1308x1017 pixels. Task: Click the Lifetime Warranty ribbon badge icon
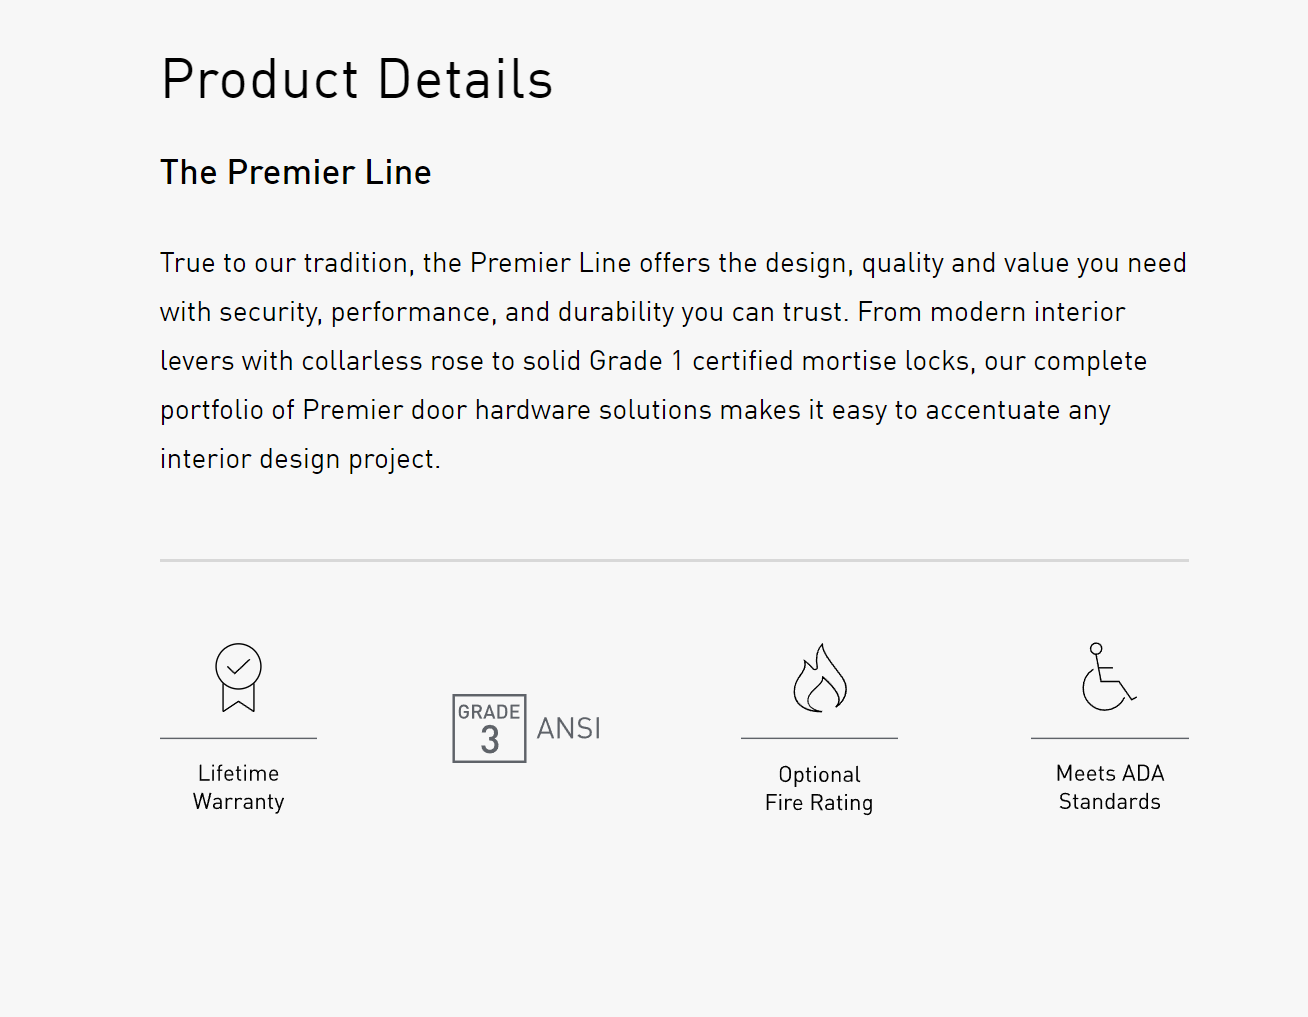tap(238, 677)
